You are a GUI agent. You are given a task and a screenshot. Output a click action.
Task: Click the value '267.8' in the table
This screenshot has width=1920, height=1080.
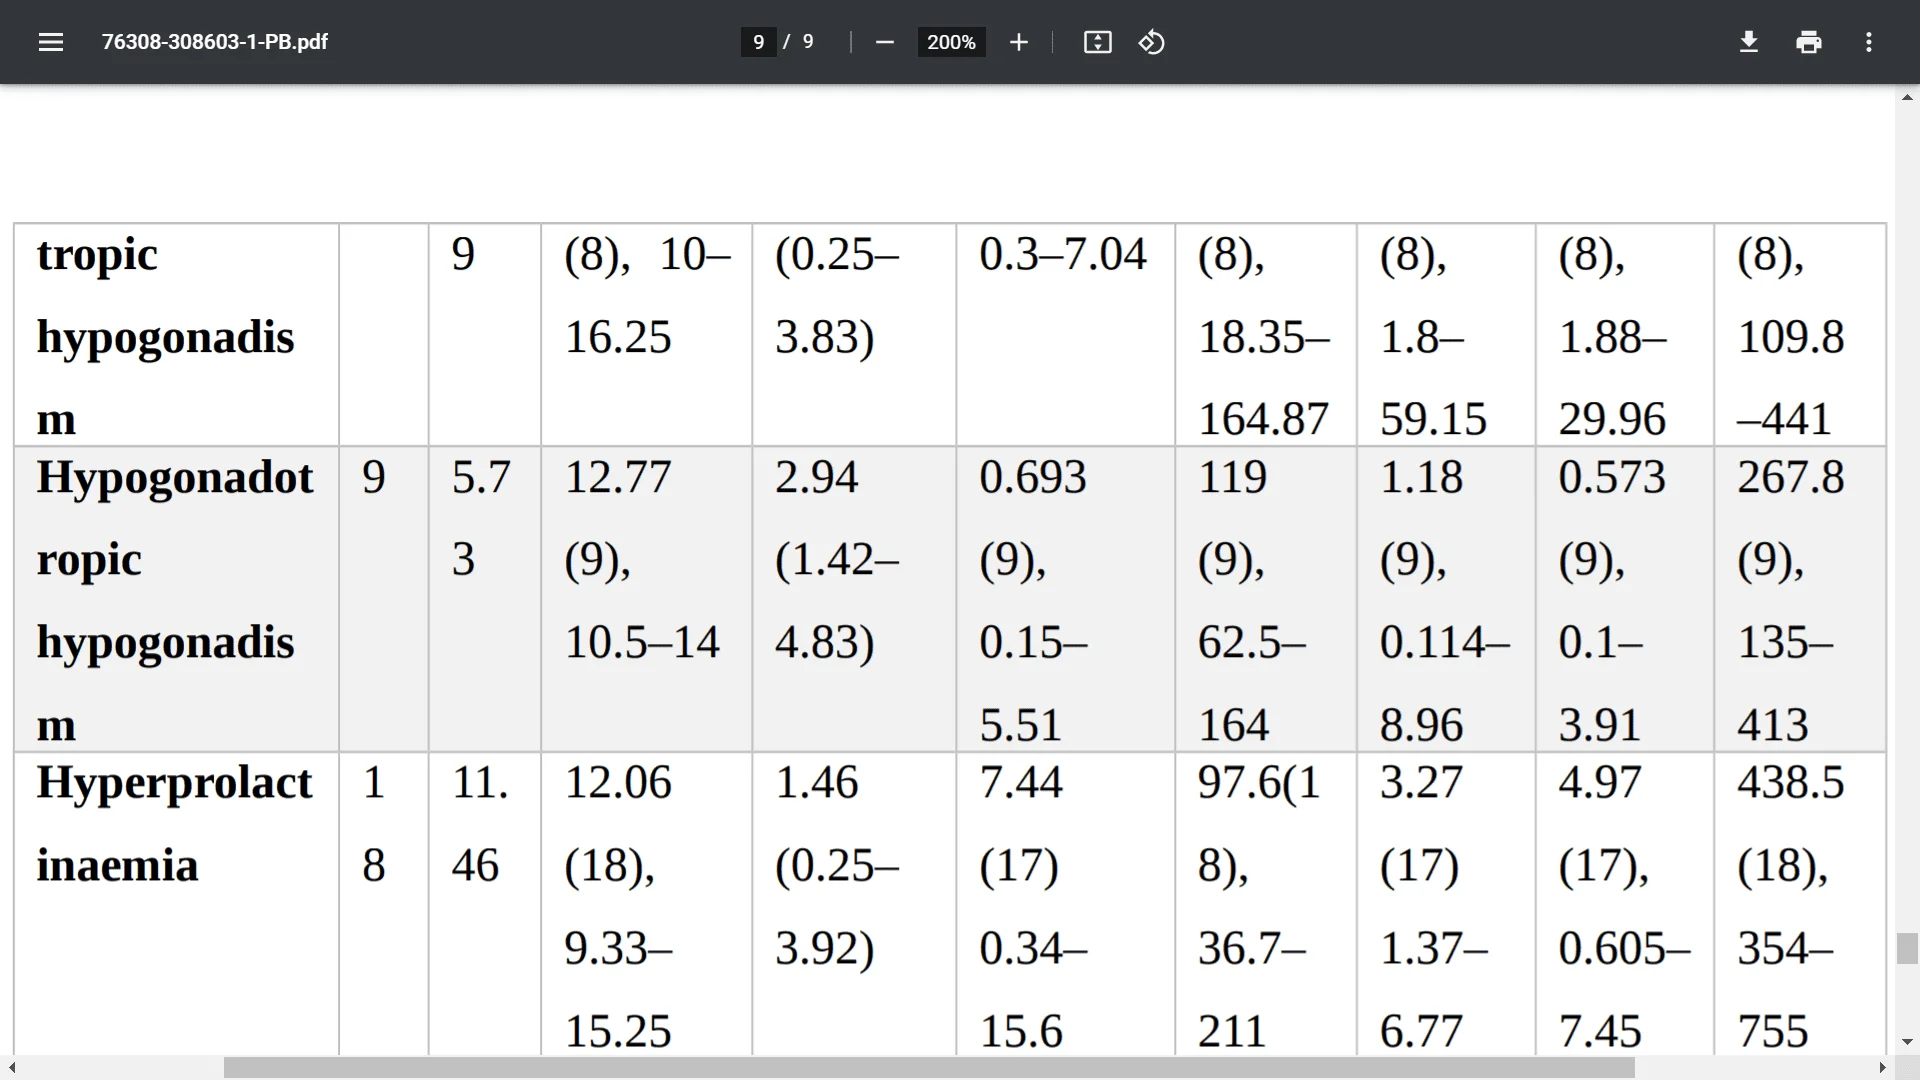point(1790,477)
